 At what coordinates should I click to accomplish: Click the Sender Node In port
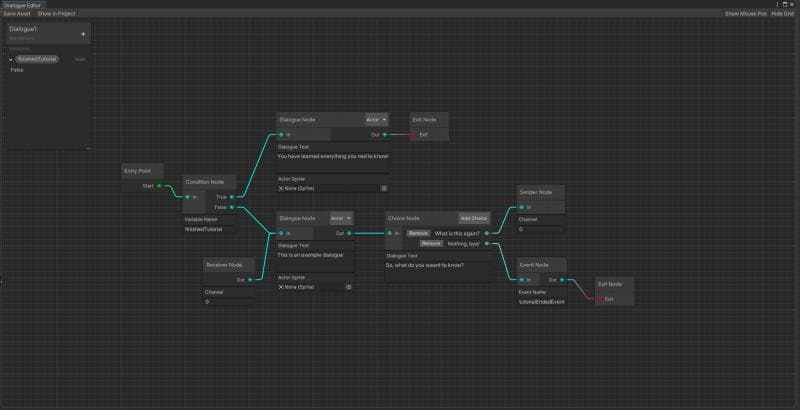521,207
